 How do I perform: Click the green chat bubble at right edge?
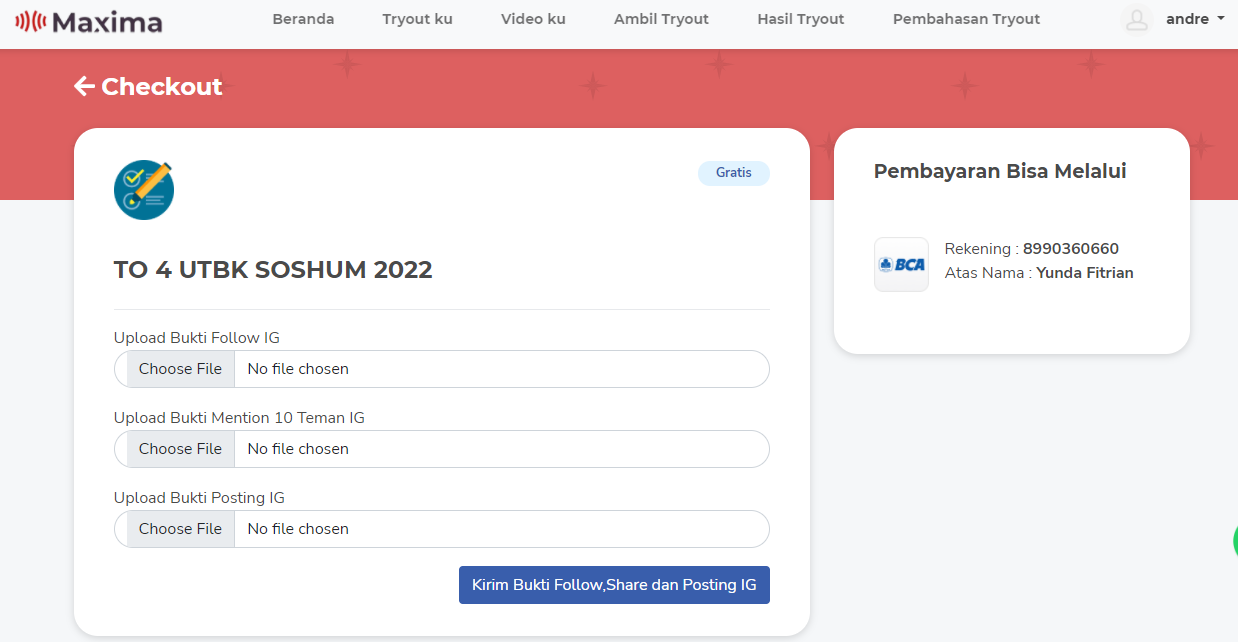click(1233, 541)
